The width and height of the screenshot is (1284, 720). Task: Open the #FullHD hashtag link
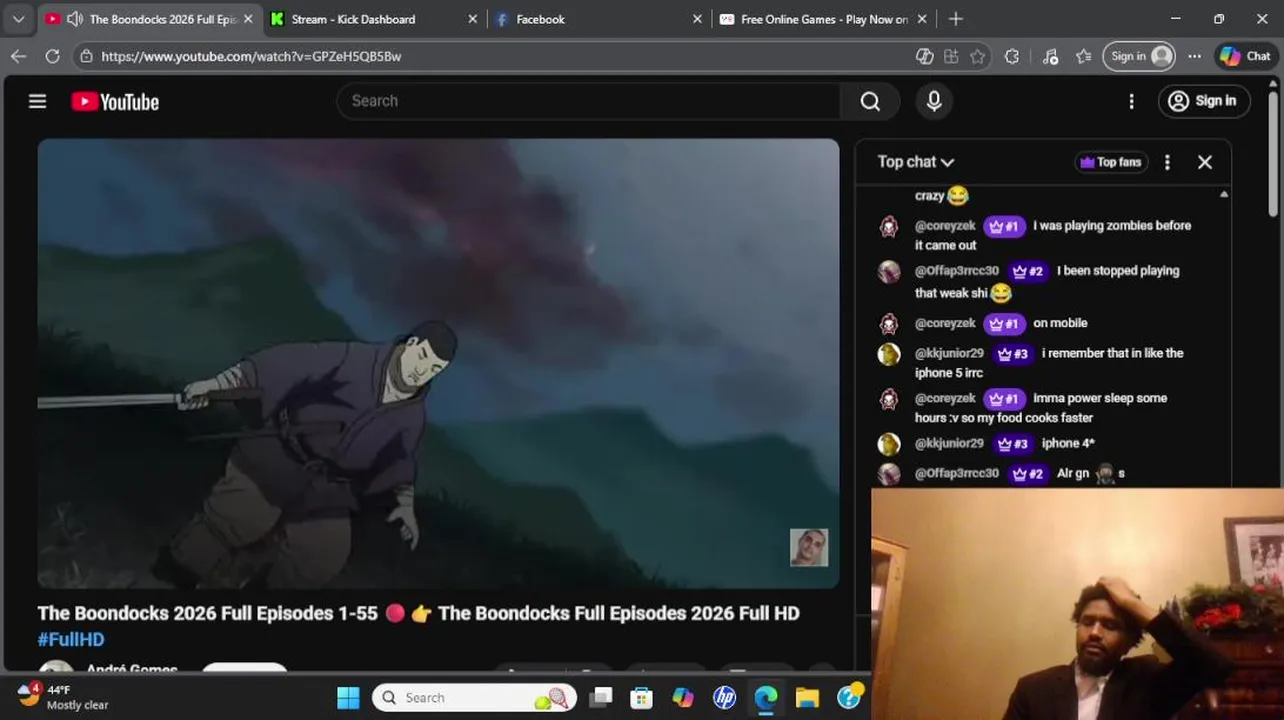coord(71,639)
